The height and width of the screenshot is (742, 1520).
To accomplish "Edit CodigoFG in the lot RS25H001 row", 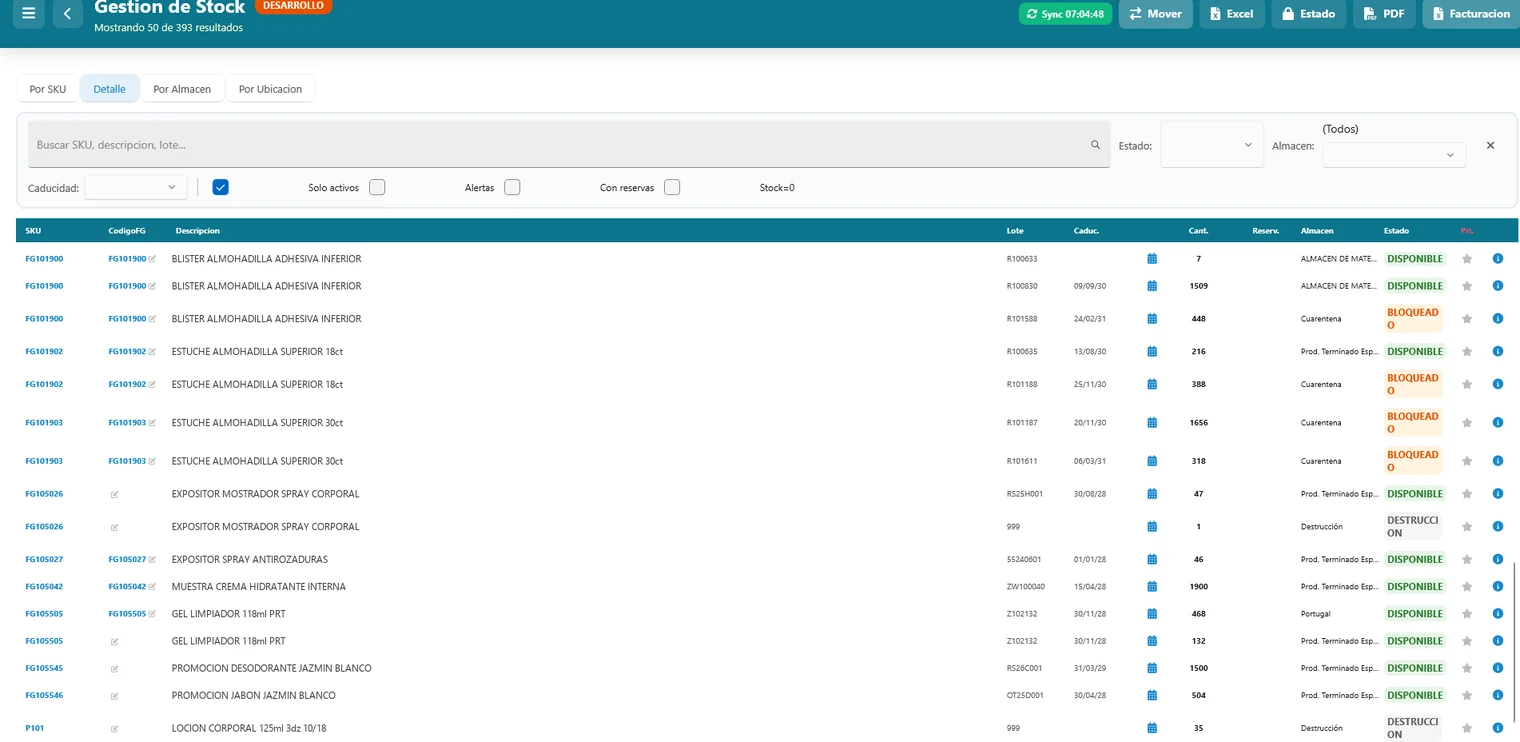I will (114, 494).
